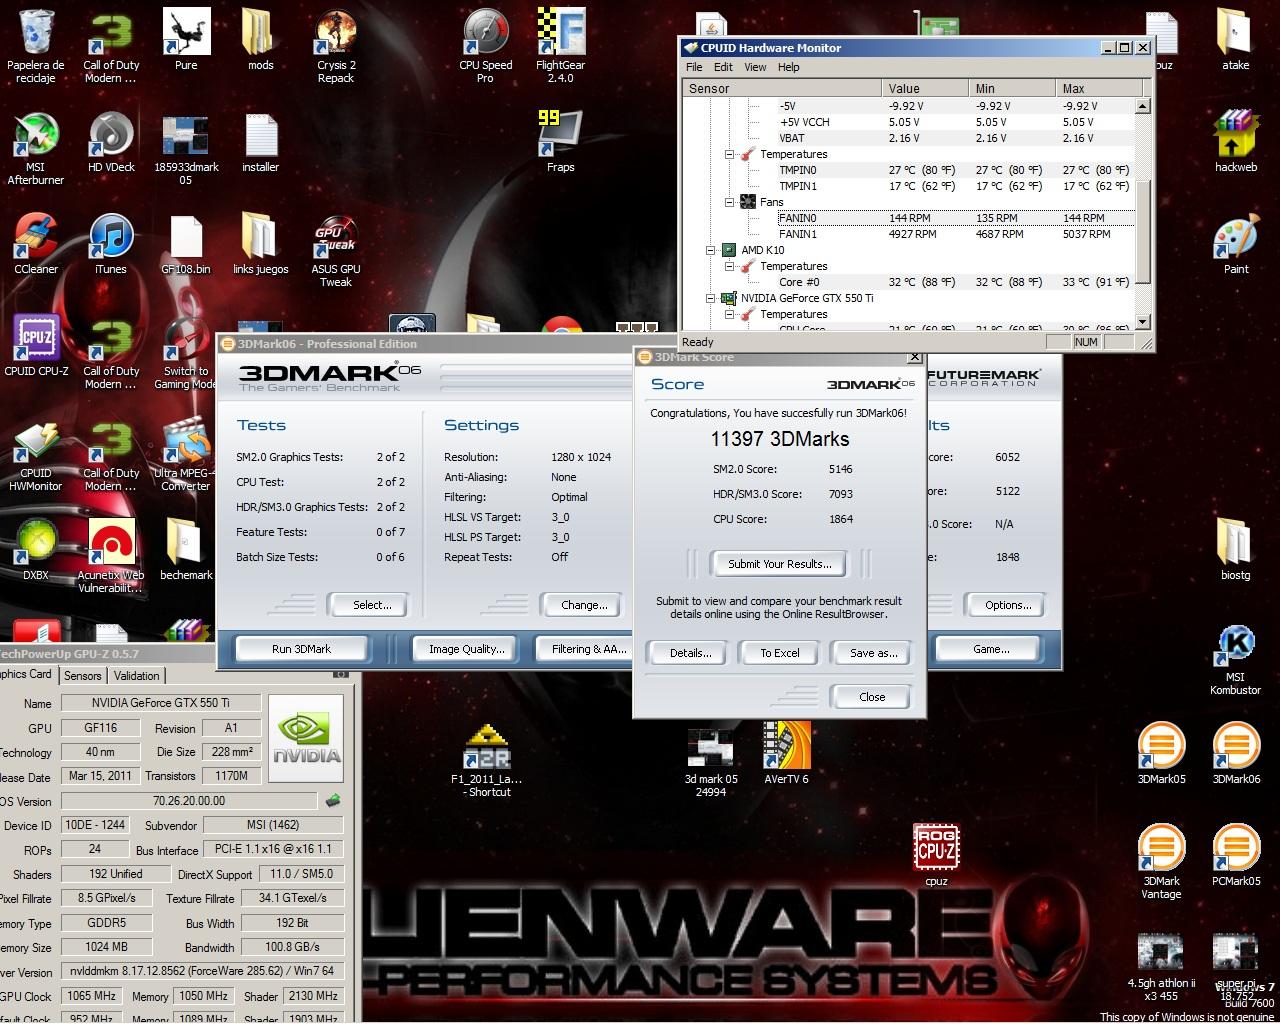This screenshot has width=1280, height=1024.
Task: Open Options in 3DMark06 window
Action: (x=1007, y=605)
